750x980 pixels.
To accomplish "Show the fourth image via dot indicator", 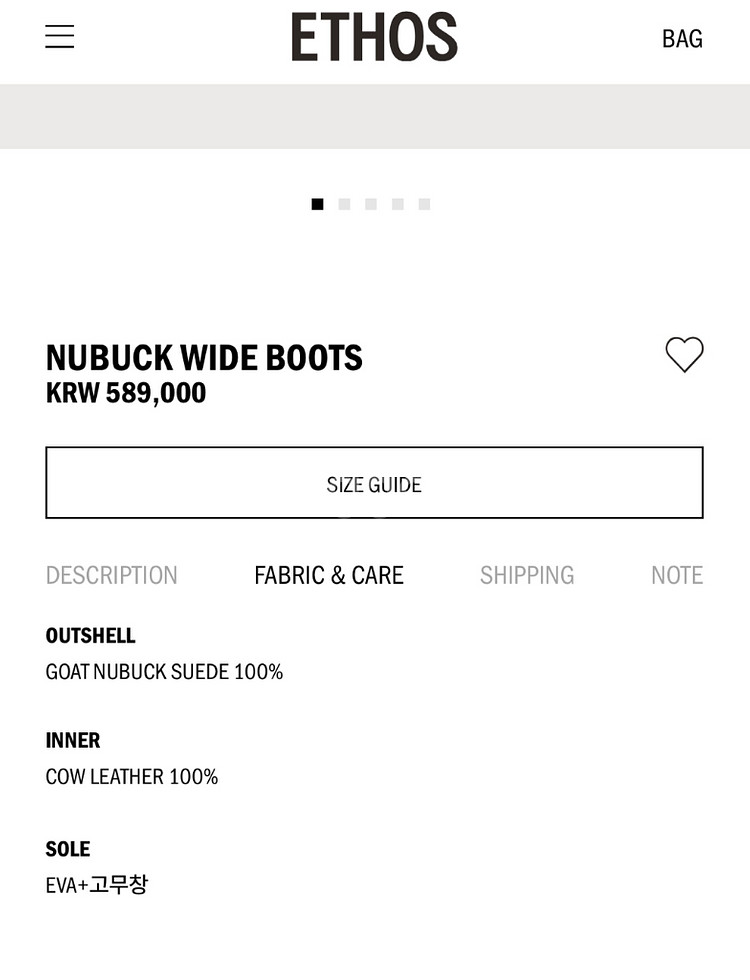I will [x=398, y=204].
